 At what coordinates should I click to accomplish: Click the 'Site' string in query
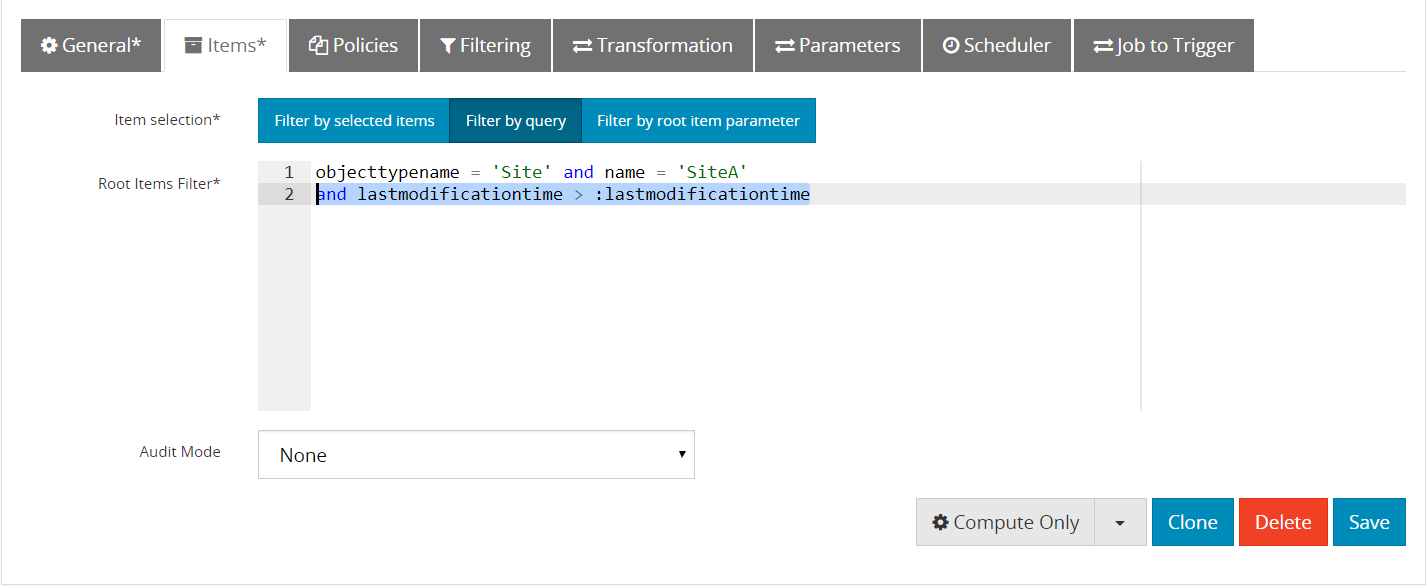522,172
